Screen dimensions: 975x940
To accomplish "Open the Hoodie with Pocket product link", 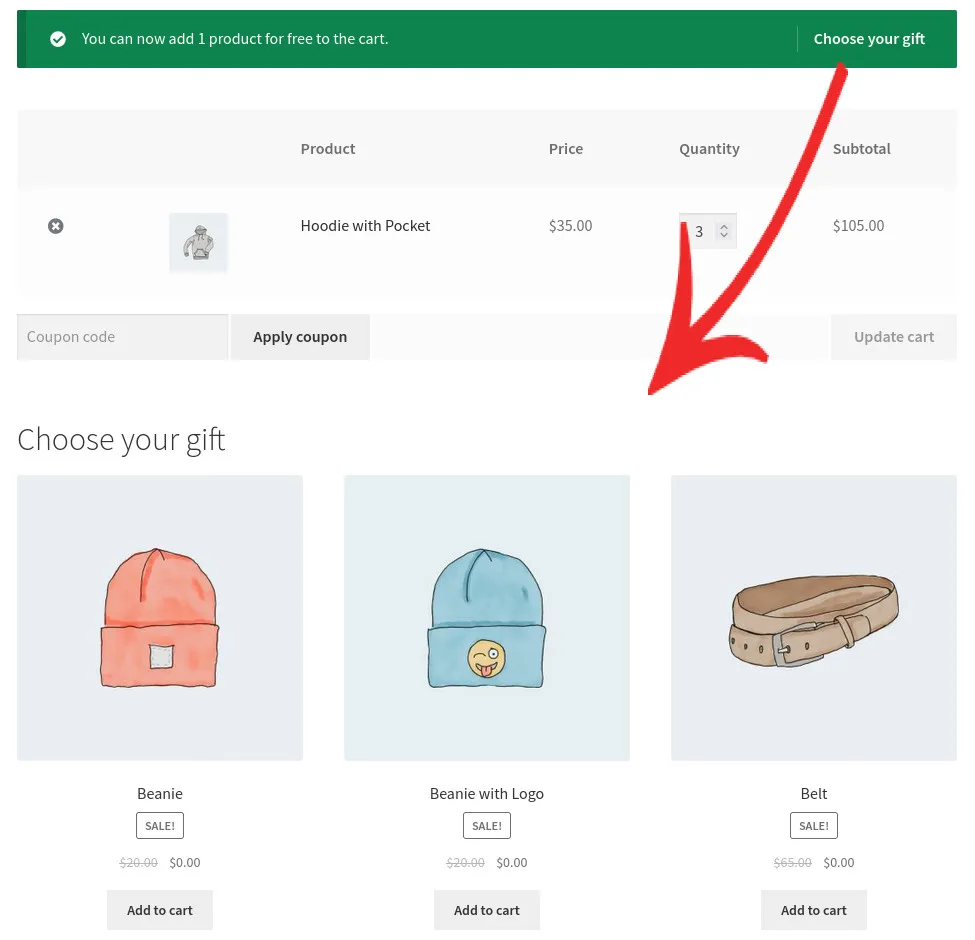I will pos(365,226).
